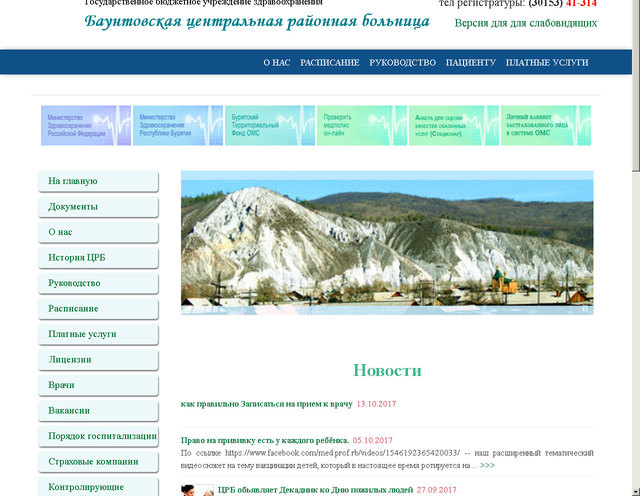Image resolution: width=640 pixels, height=496 pixels.
Task: Click the Версия для слабовидящих link
Action: point(526,23)
